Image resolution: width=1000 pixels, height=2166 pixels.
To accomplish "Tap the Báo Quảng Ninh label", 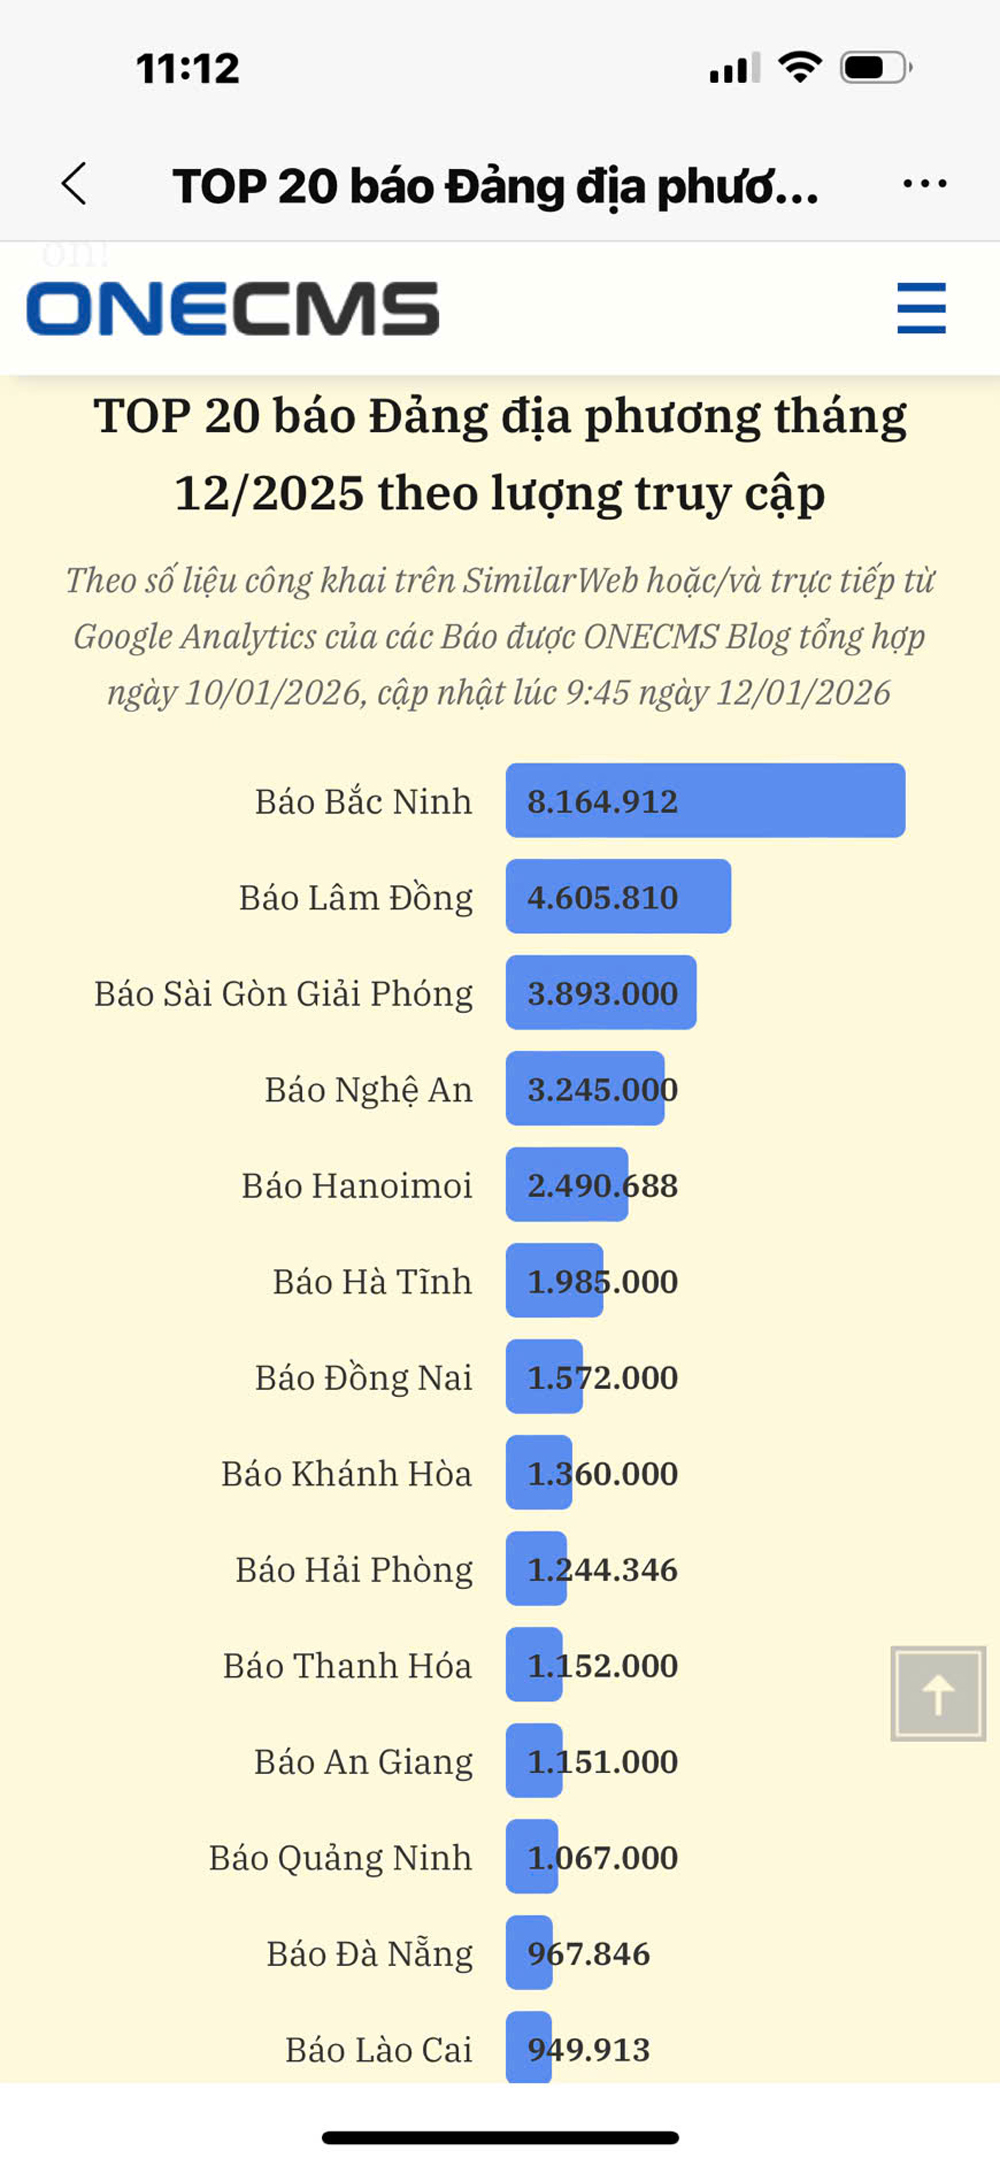I will (x=341, y=1858).
